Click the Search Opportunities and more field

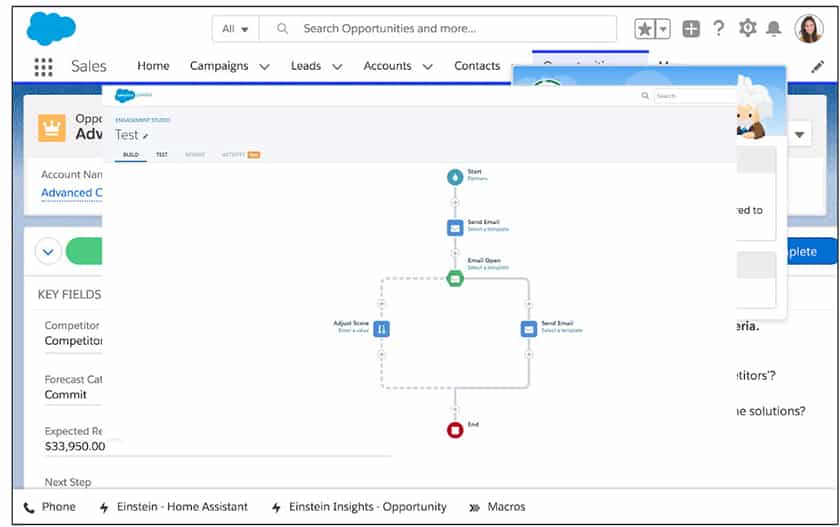pos(438,29)
